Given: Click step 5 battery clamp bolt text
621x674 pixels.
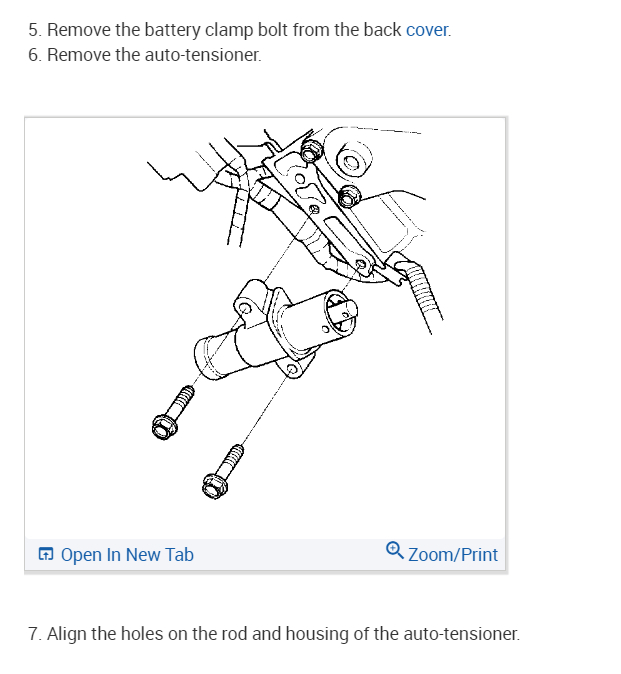Looking at the screenshot, I should coord(240,30).
